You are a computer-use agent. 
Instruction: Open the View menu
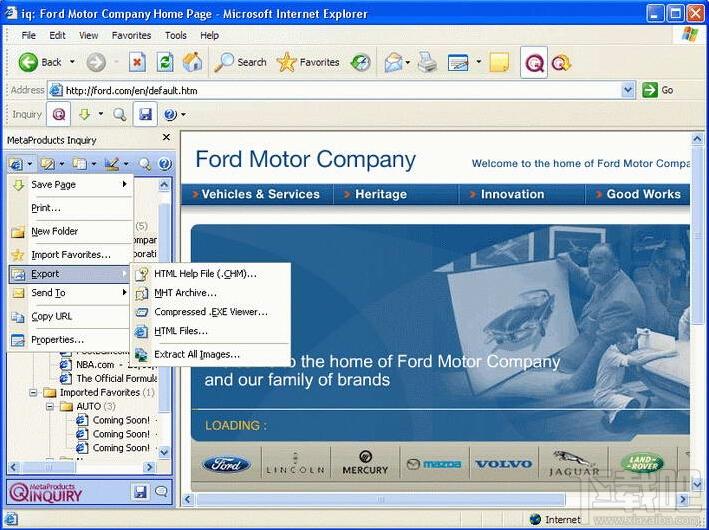point(89,35)
